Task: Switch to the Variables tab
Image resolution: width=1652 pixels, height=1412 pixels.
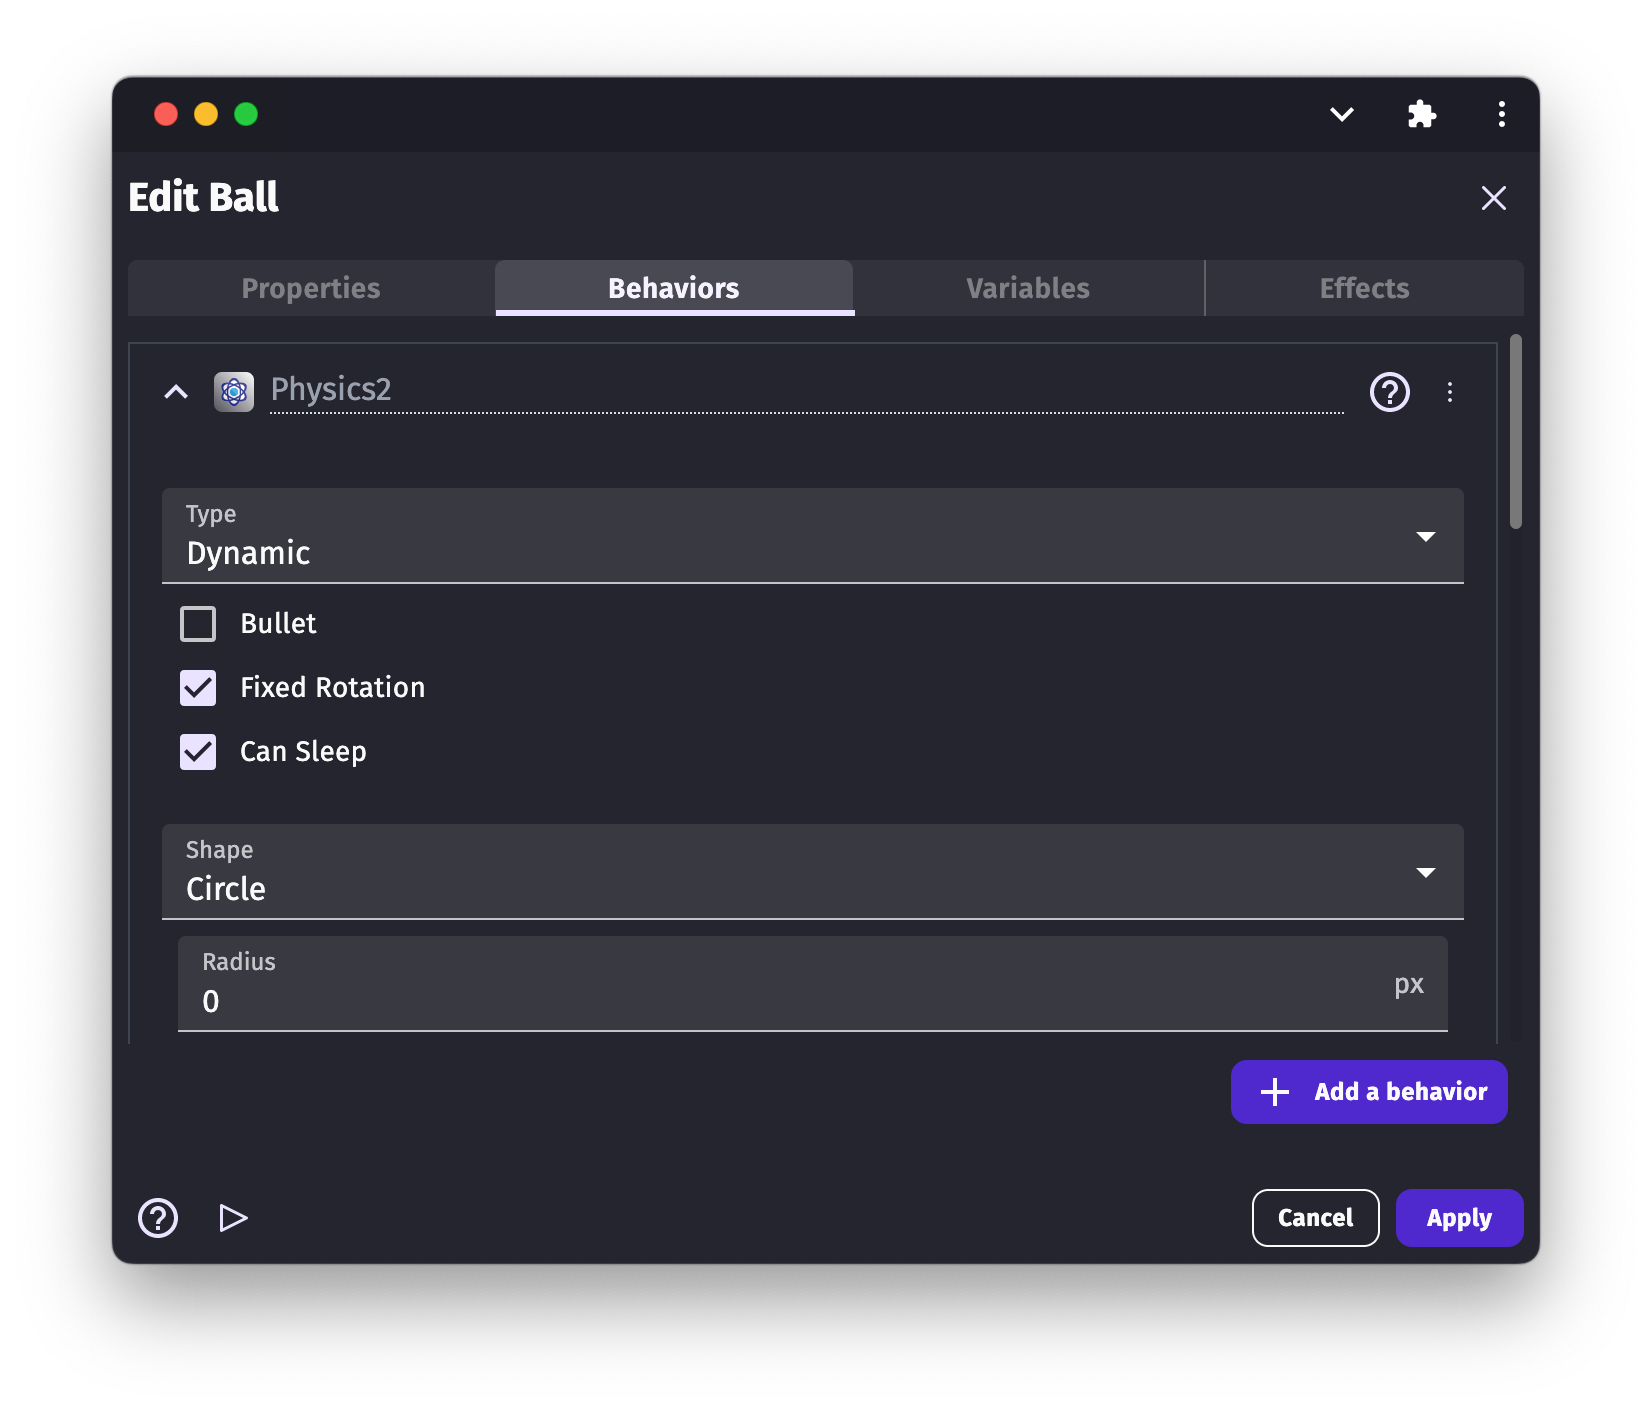Action: pyautogui.click(x=1028, y=289)
